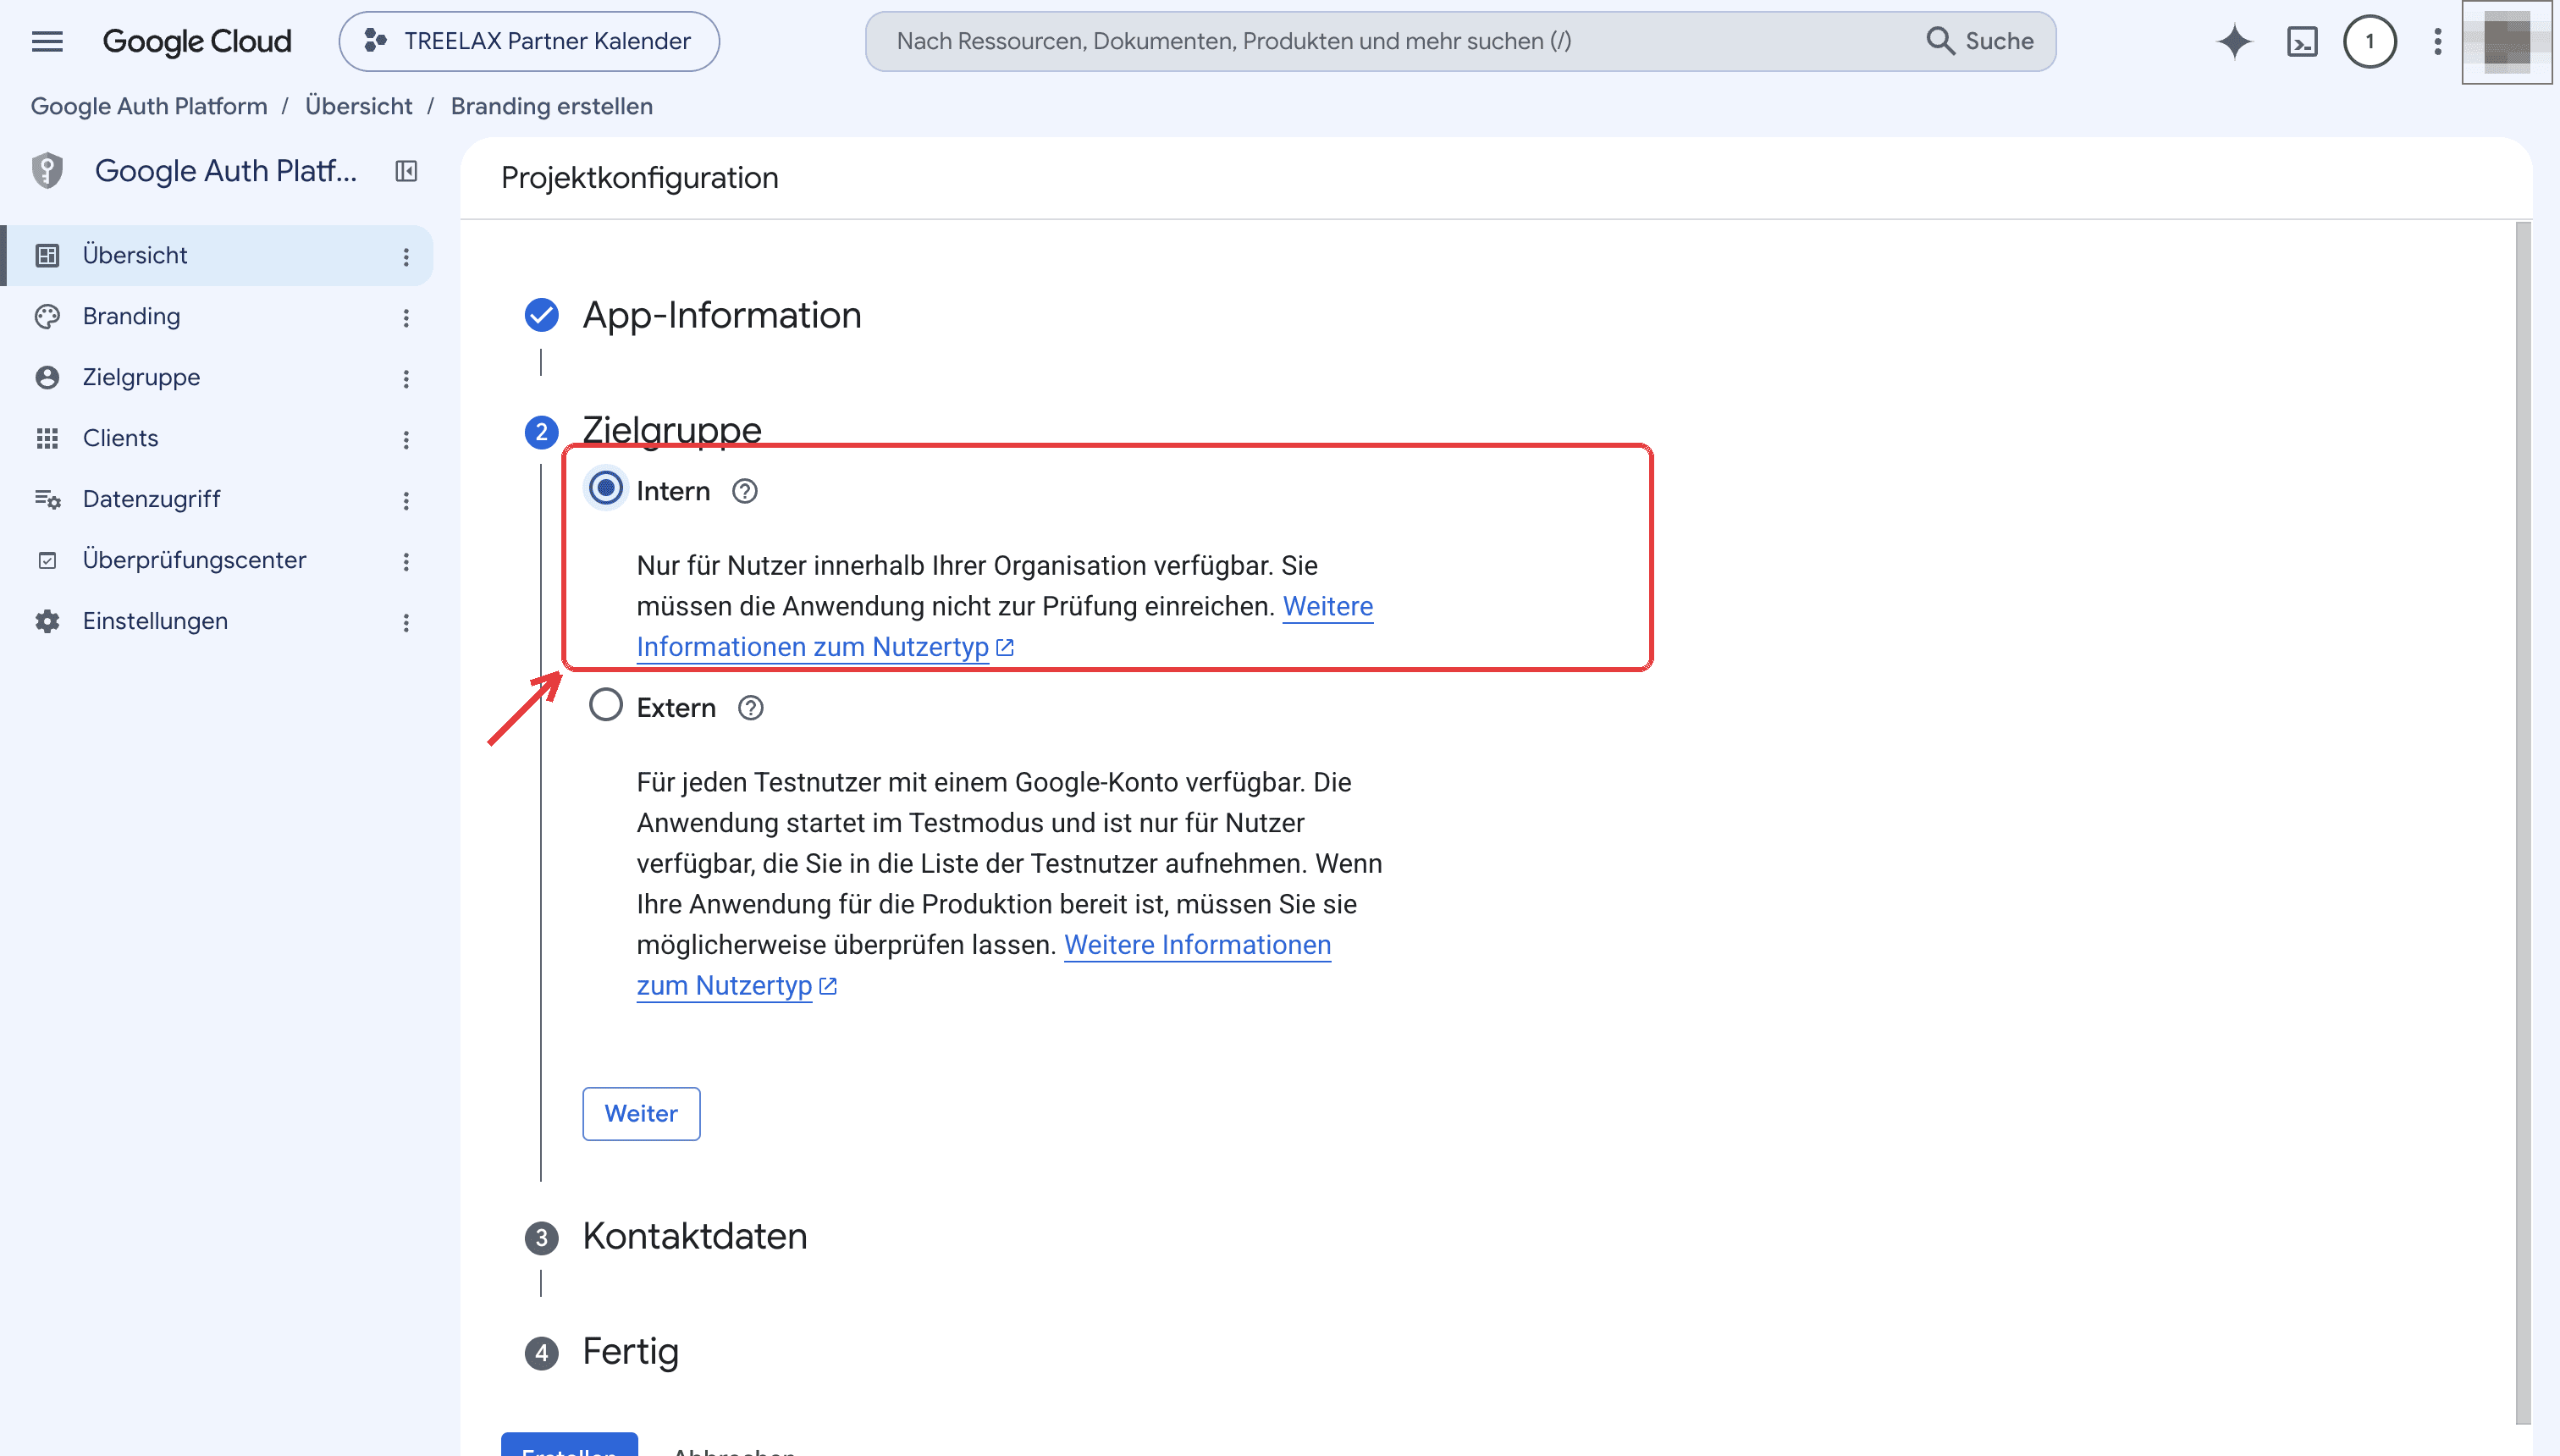Viewport: 2560px width, 1456px height.
Task: Open more options for Überprüfungscenter item
Action: 406,562
